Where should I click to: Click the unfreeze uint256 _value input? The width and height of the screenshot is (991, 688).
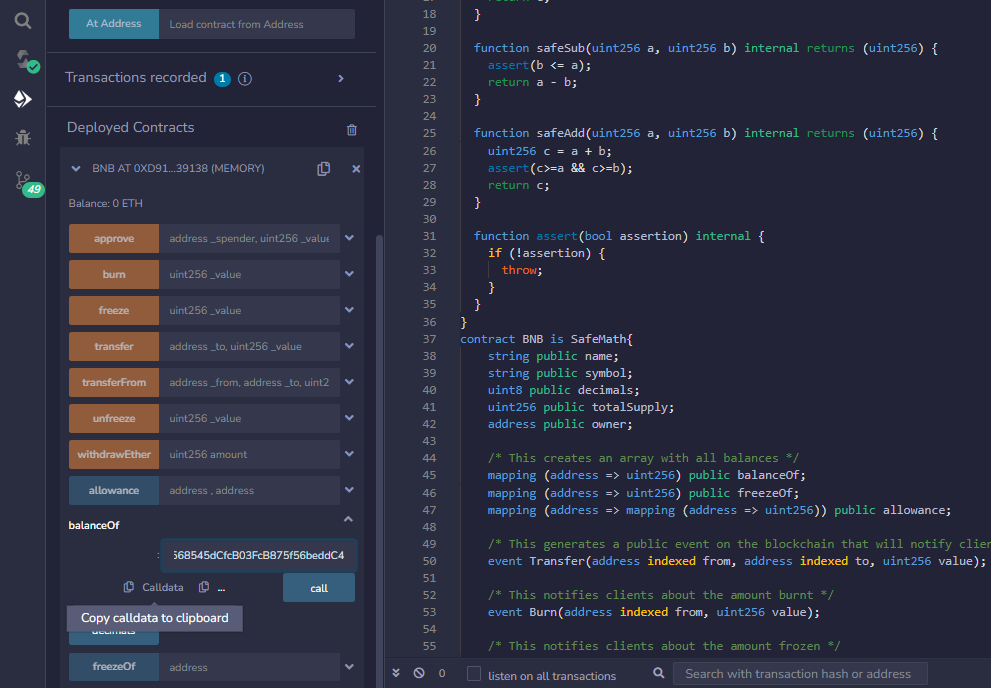[250, 419]
